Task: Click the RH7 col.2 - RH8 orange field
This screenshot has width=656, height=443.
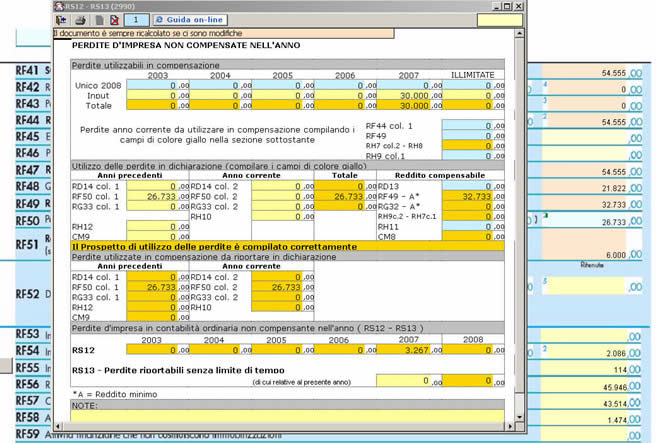Action: 467,146
